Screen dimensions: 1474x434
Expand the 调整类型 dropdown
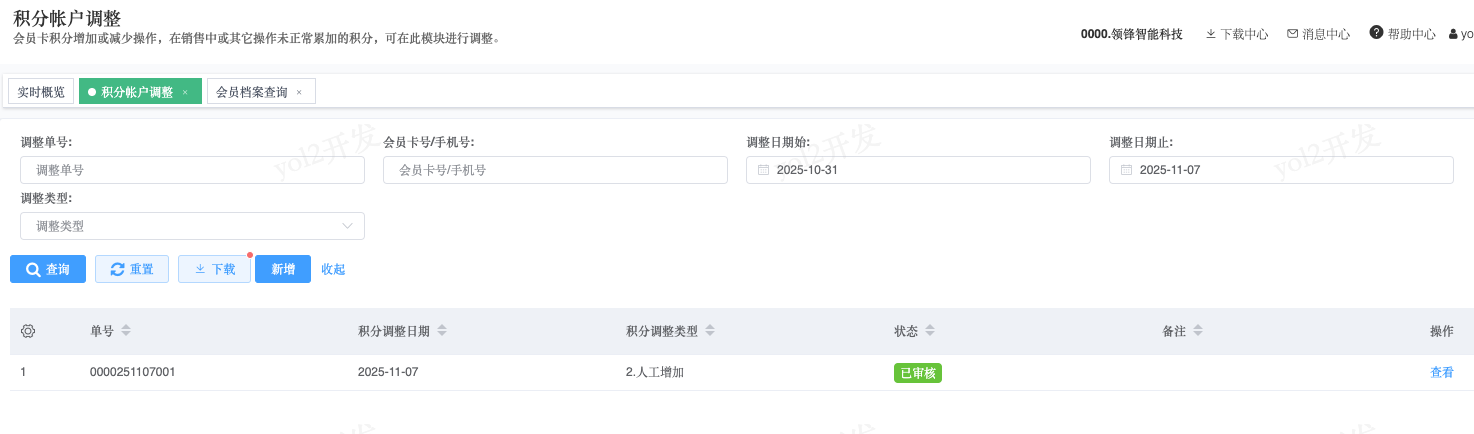(348, 226)
